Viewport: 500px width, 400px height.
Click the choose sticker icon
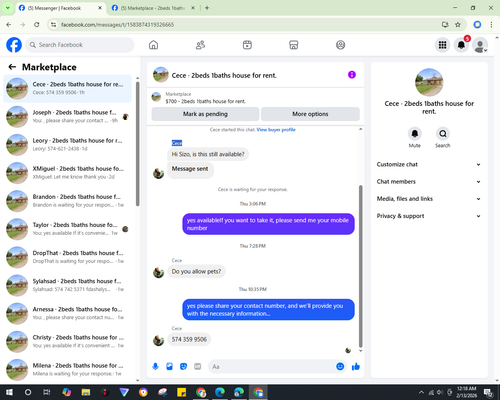183,367
